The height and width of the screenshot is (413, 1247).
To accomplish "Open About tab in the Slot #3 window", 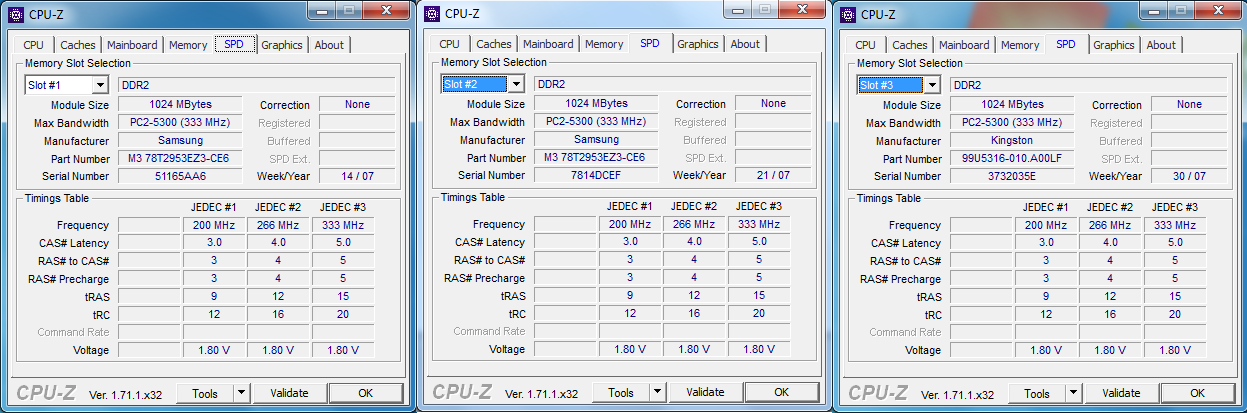I will pyautogui.click(x=1161, y=45).
